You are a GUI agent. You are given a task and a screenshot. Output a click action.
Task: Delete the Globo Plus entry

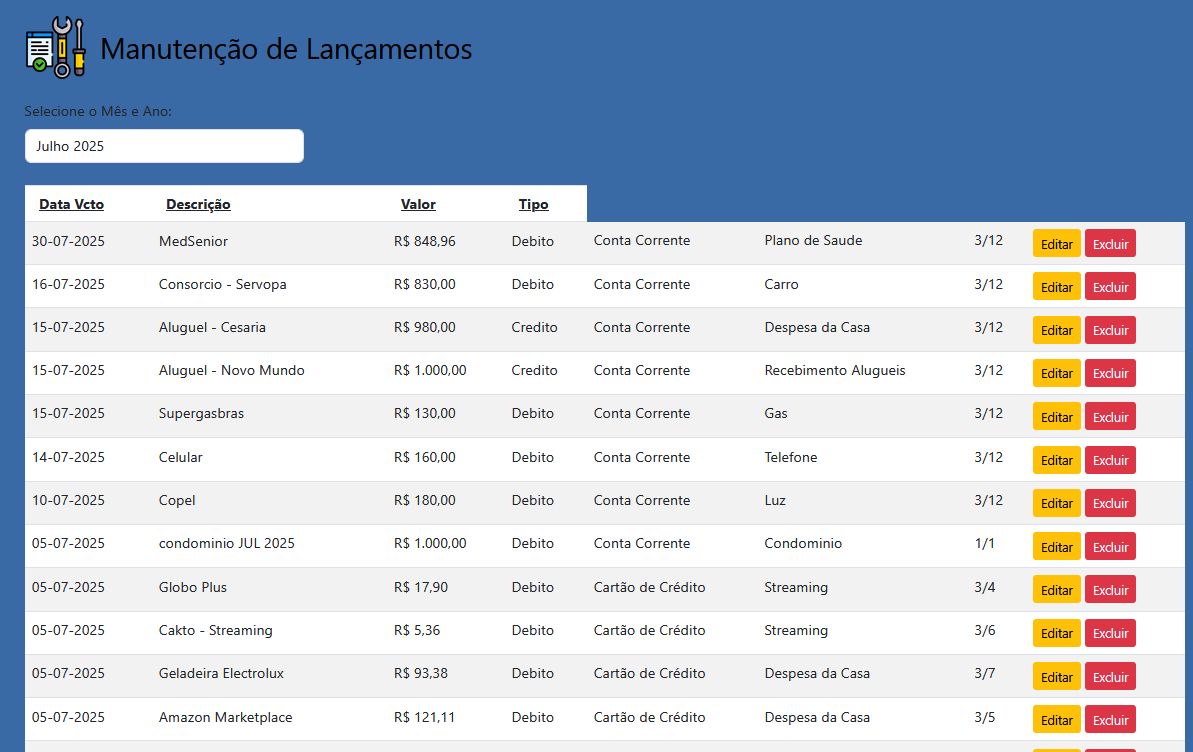[x=1110, y=590]
